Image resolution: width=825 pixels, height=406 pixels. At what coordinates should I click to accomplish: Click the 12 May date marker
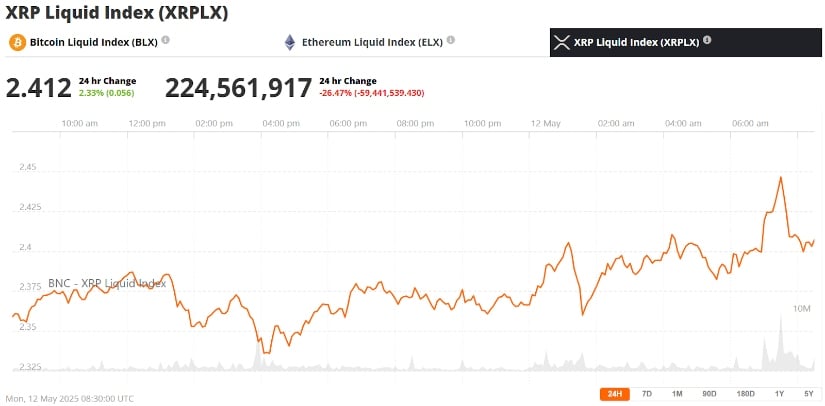pos(545,123)
